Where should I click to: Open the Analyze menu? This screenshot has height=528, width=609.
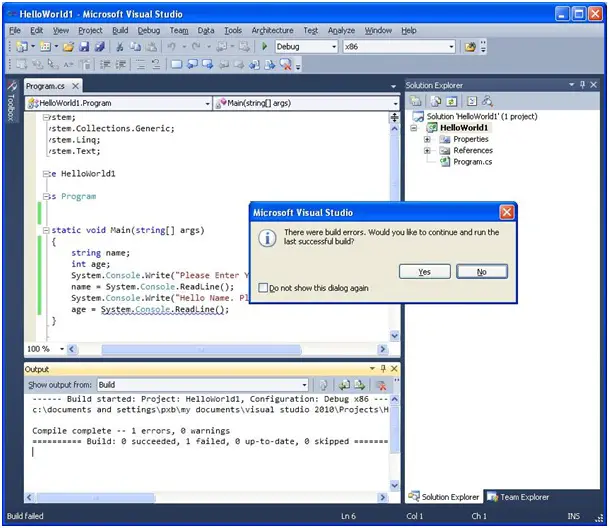pyautogui.click(x=341, y=30)
